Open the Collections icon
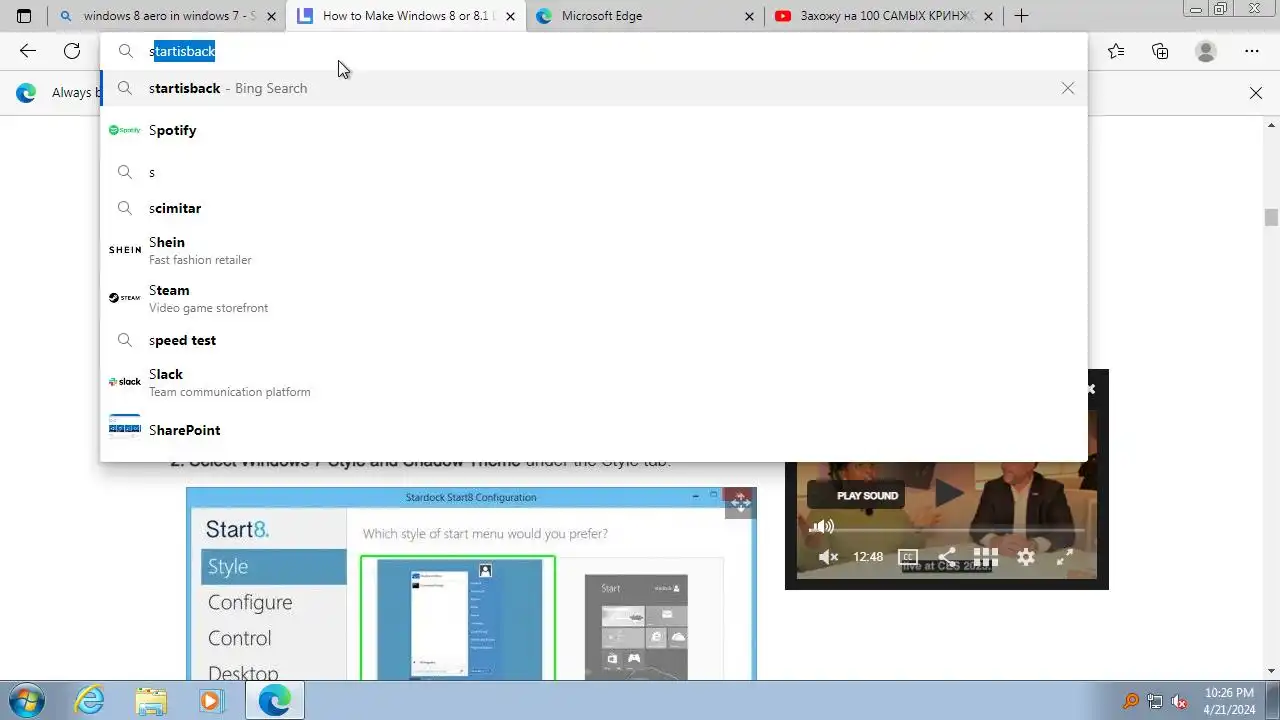Screen dimensions: 1280x720 click(1160, 51)
